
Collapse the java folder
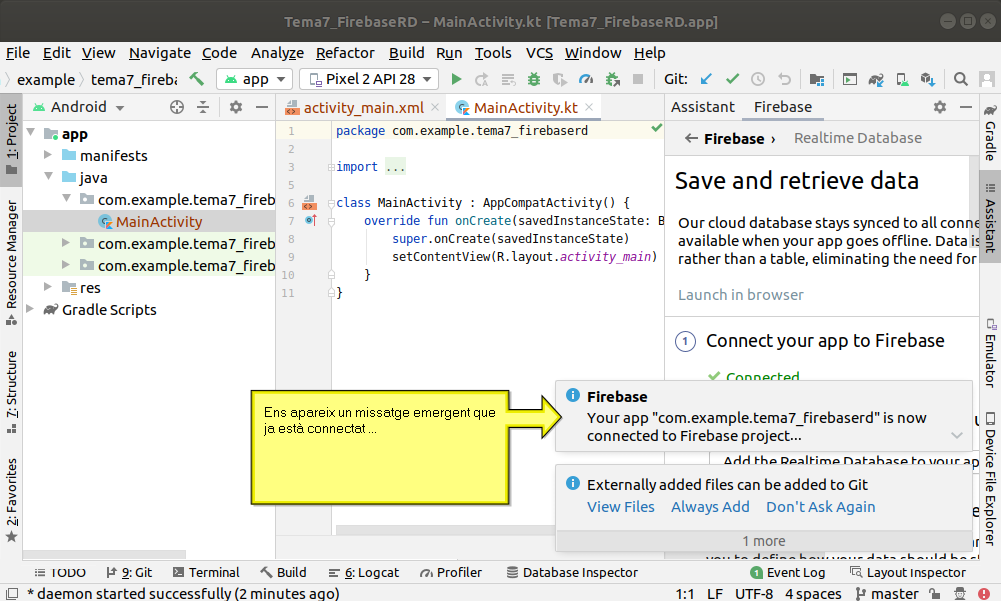pos(49,176)
